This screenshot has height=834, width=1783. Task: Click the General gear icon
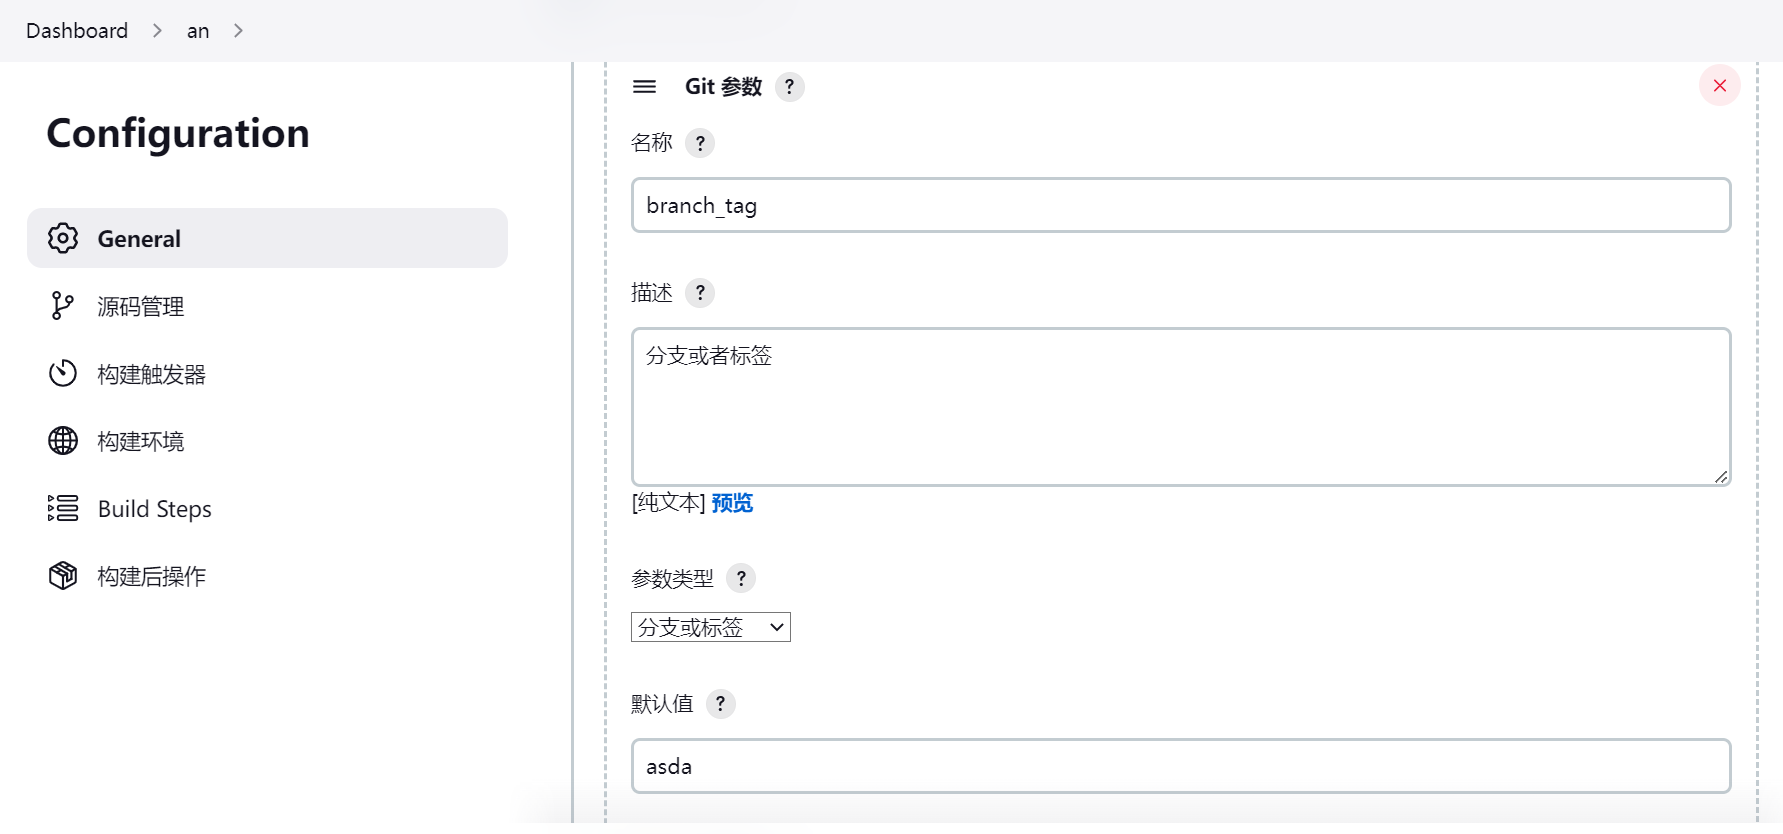[63, 238]
